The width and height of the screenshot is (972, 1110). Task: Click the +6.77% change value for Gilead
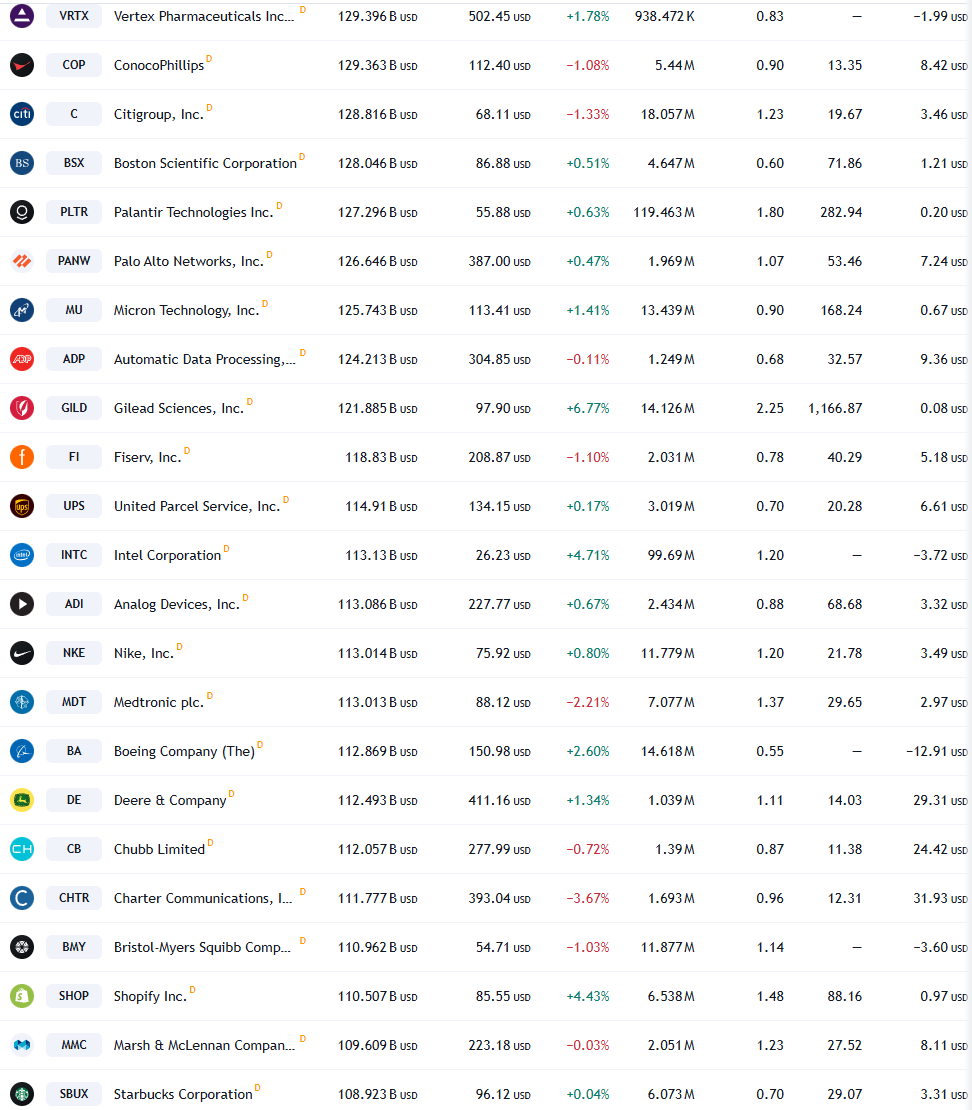click(x=588, y=408)
